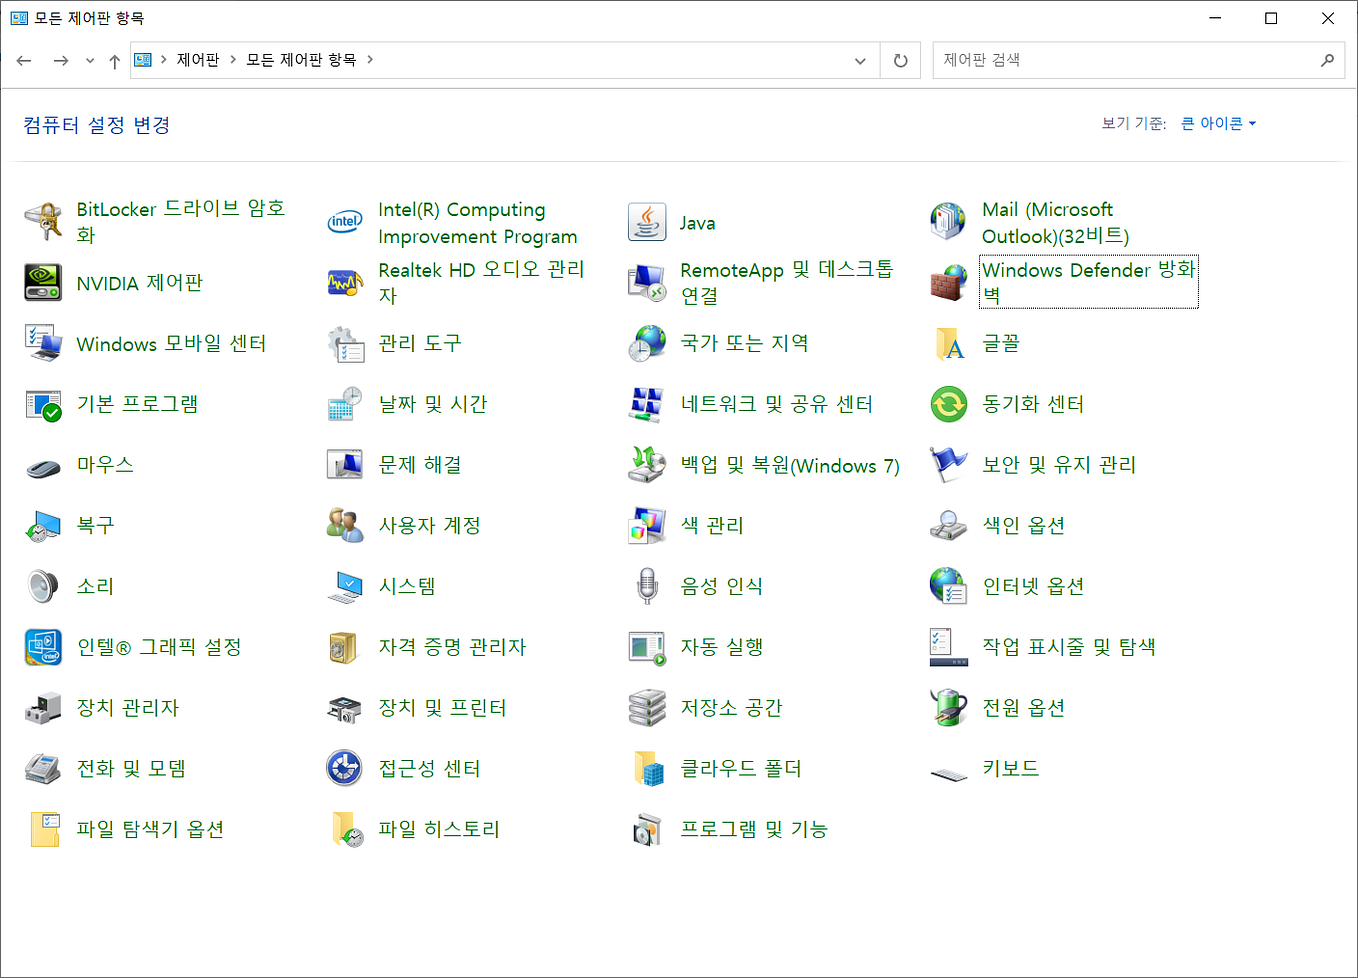Click the 키보드 link
1358x978 pixels.
tap(1010, 768)
